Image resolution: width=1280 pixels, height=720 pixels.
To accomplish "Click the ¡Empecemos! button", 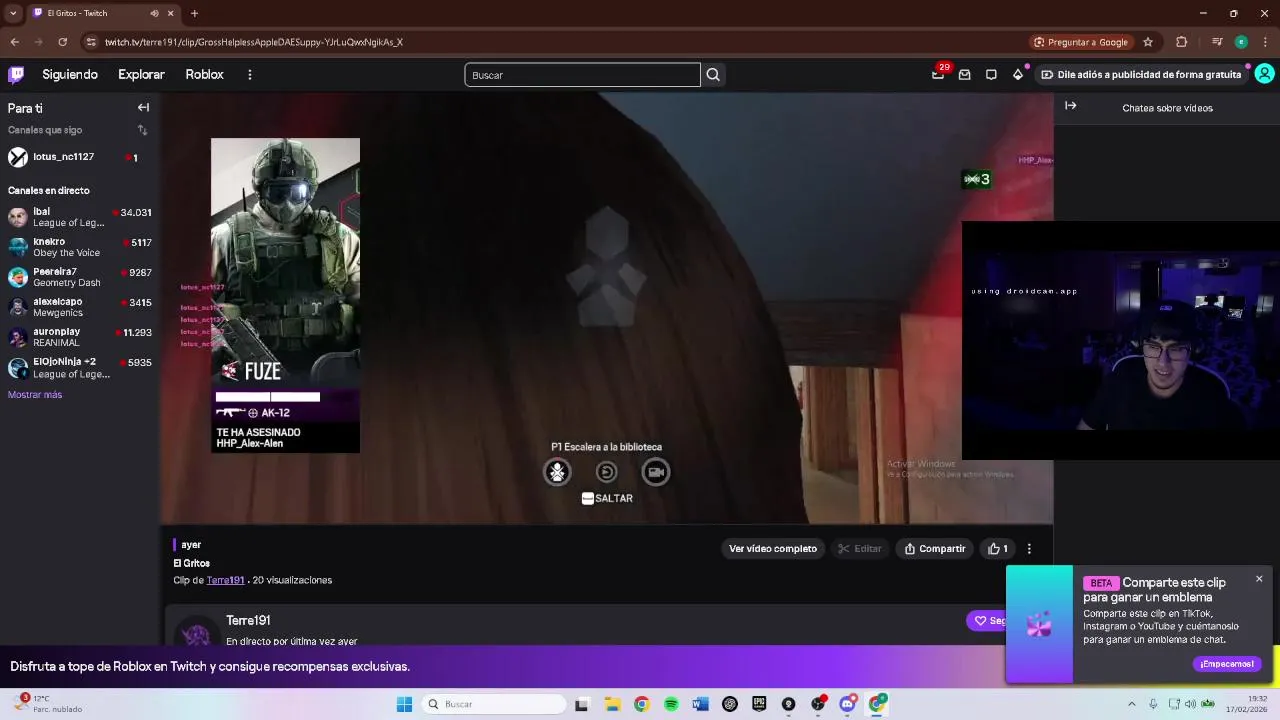I will 1227,664.
